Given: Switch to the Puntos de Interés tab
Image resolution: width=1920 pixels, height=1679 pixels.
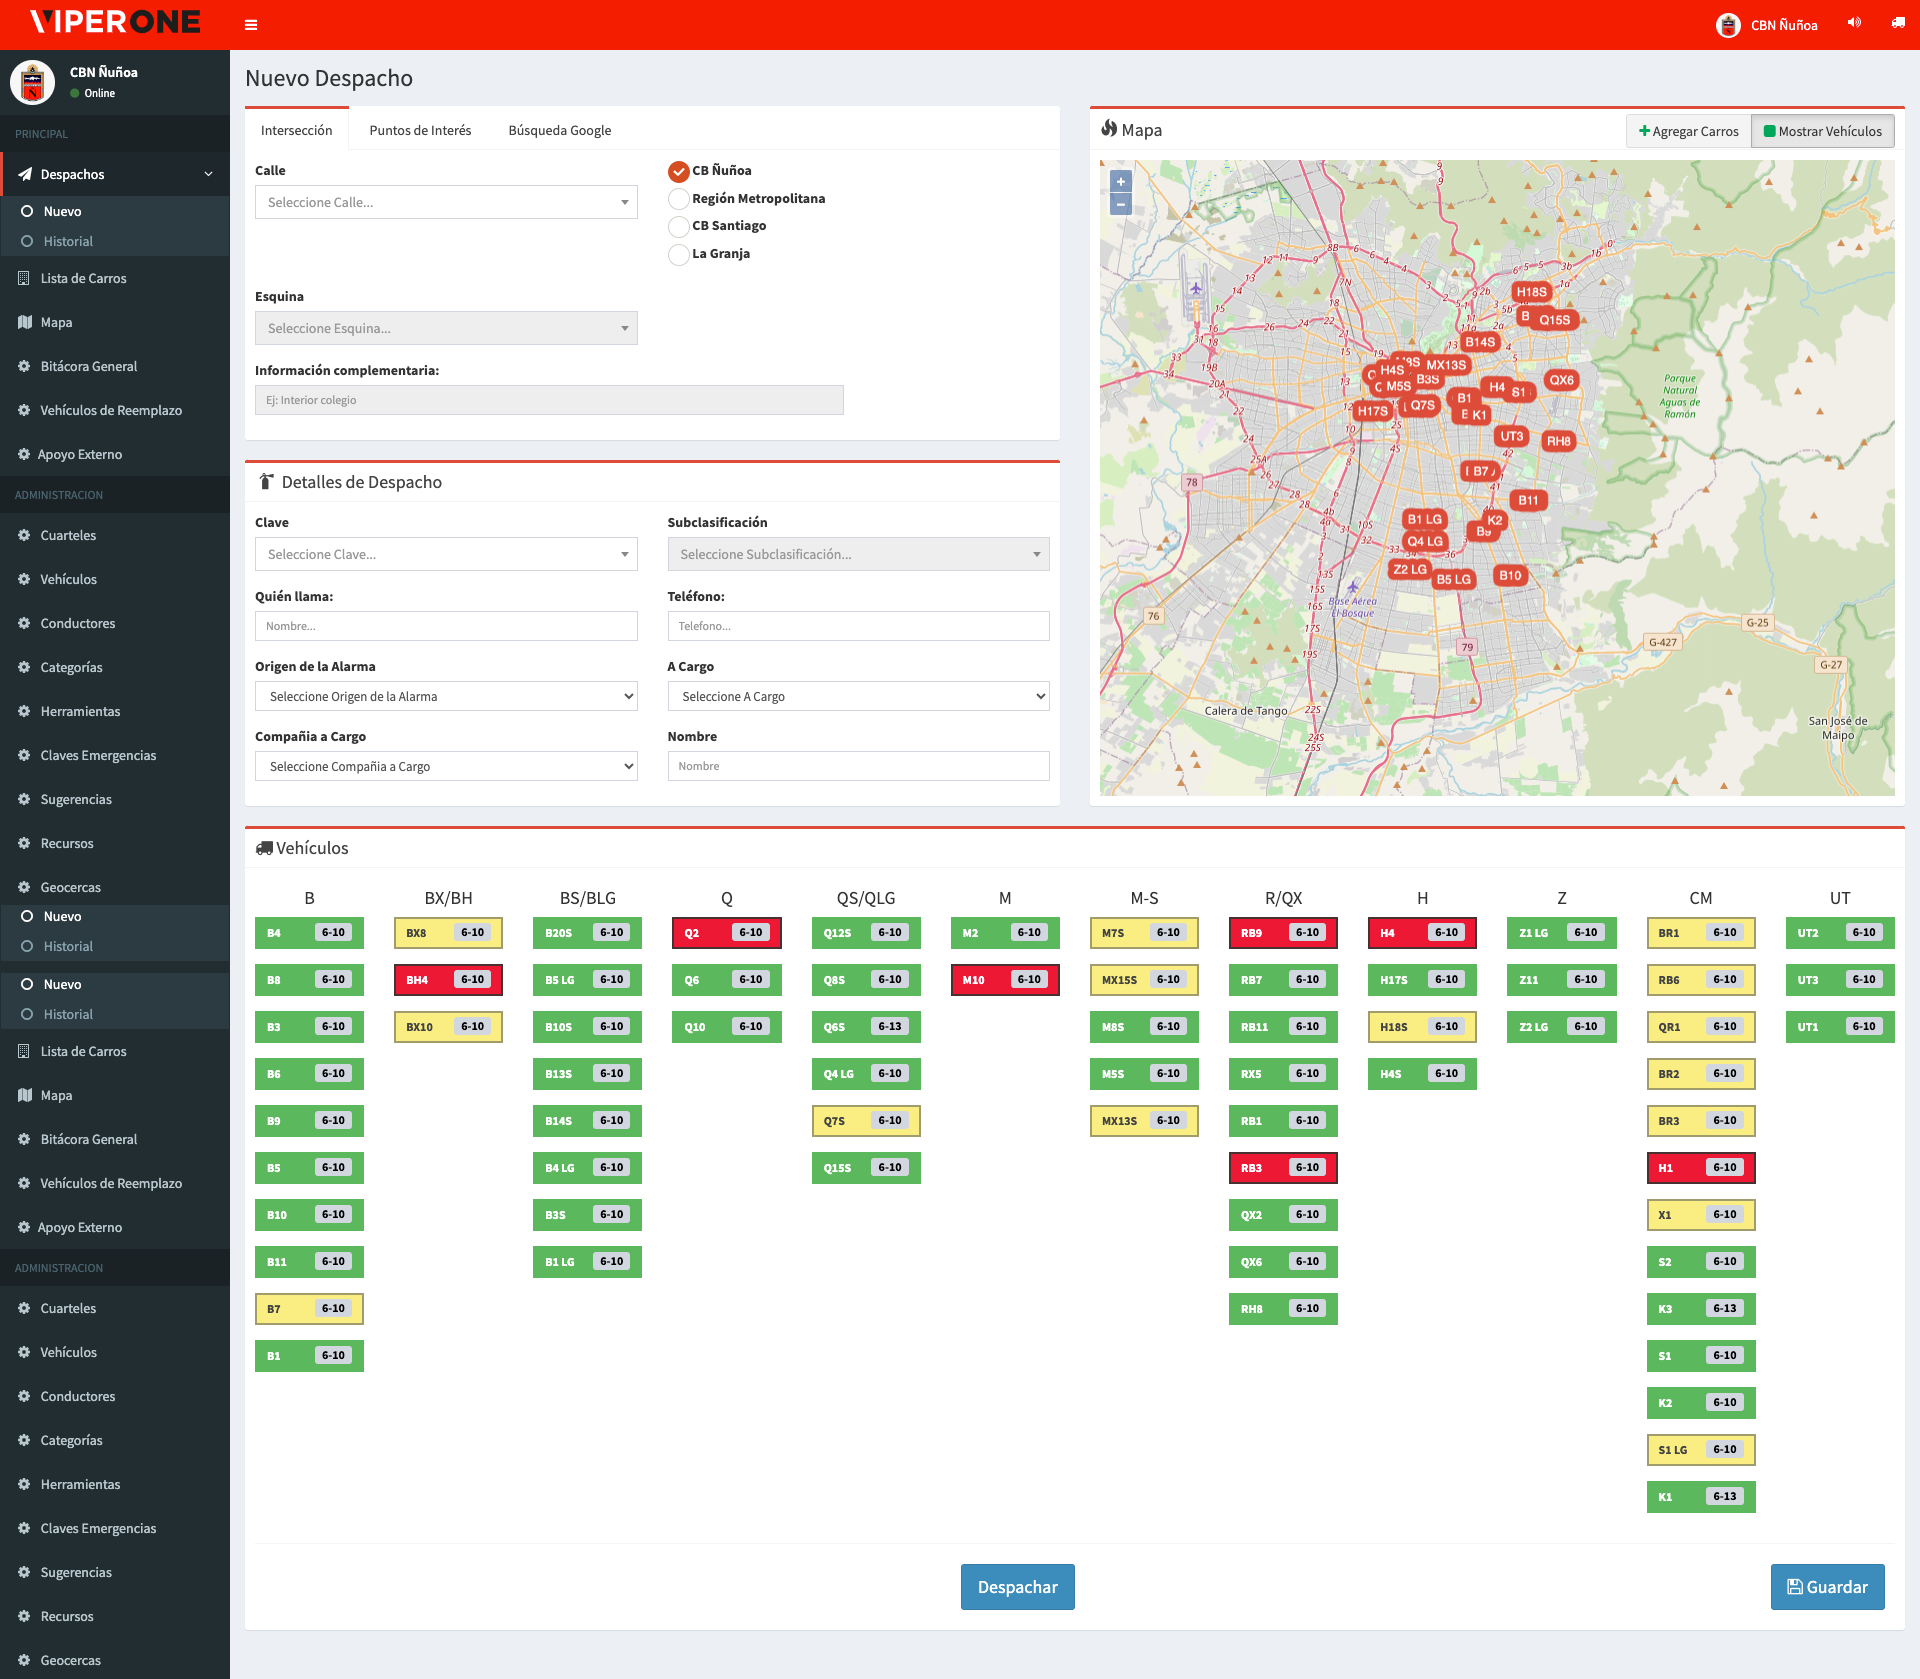Looking at the screenshot, I should (420, 130).
